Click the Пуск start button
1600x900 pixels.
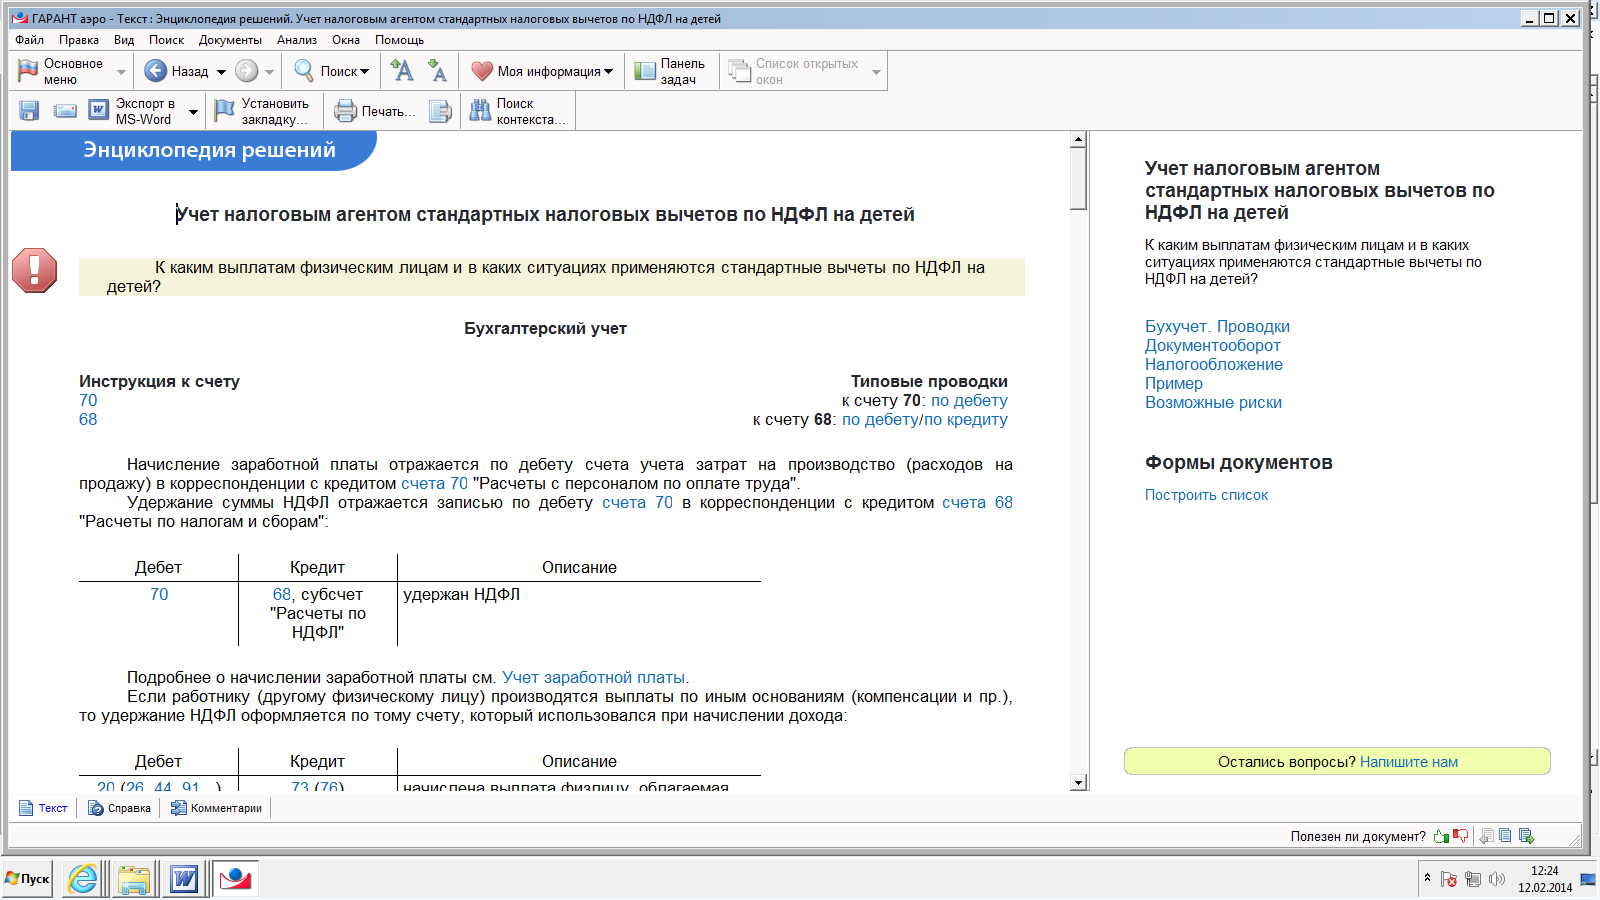point(28,879)
